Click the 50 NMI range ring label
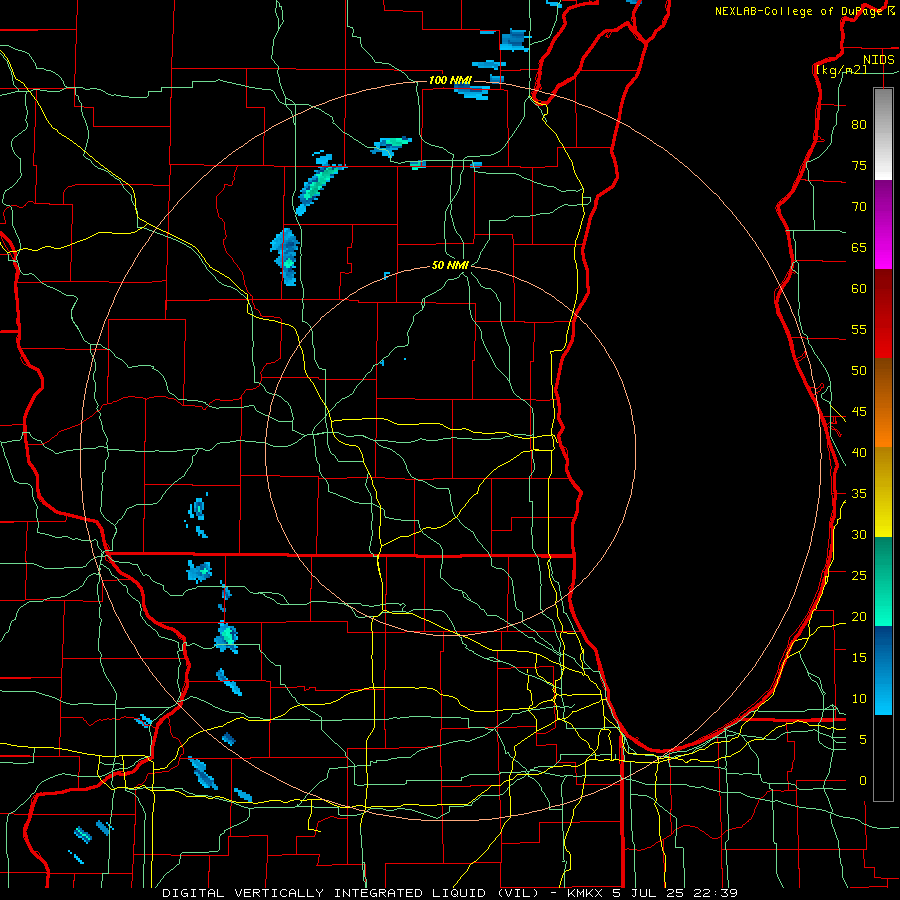Screen dimensions: 900x900 click(451, 265)
